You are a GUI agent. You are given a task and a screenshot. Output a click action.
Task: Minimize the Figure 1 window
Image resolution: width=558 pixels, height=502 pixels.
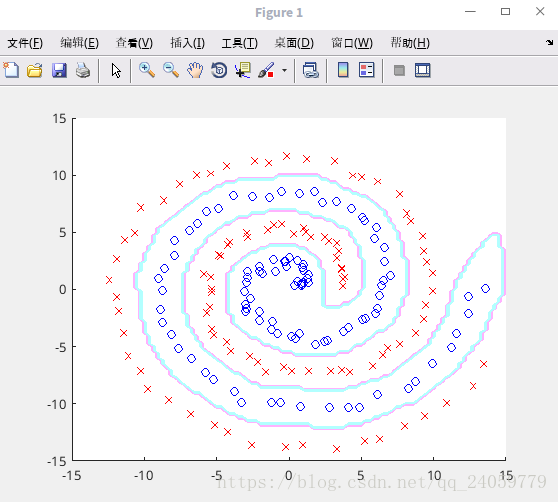[470, 12]
